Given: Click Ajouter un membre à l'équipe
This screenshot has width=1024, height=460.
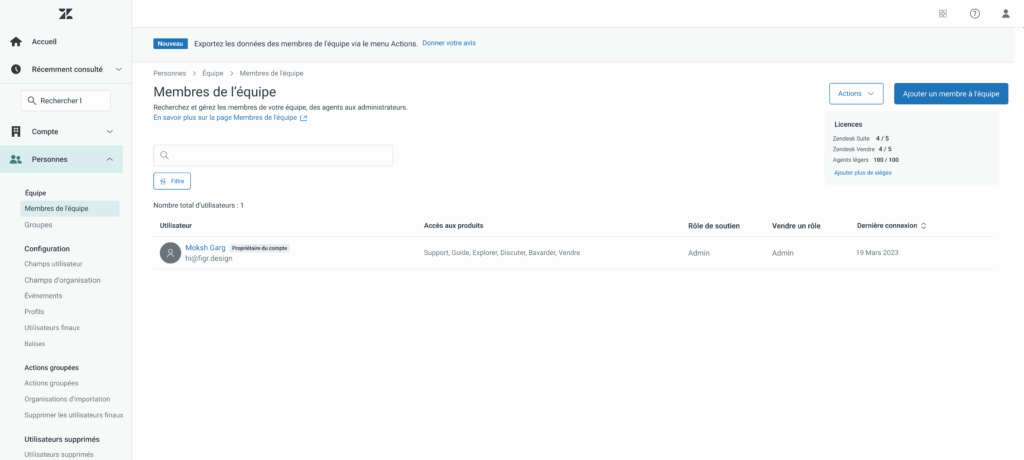Looking at the screenshot, I should [951, 93].
